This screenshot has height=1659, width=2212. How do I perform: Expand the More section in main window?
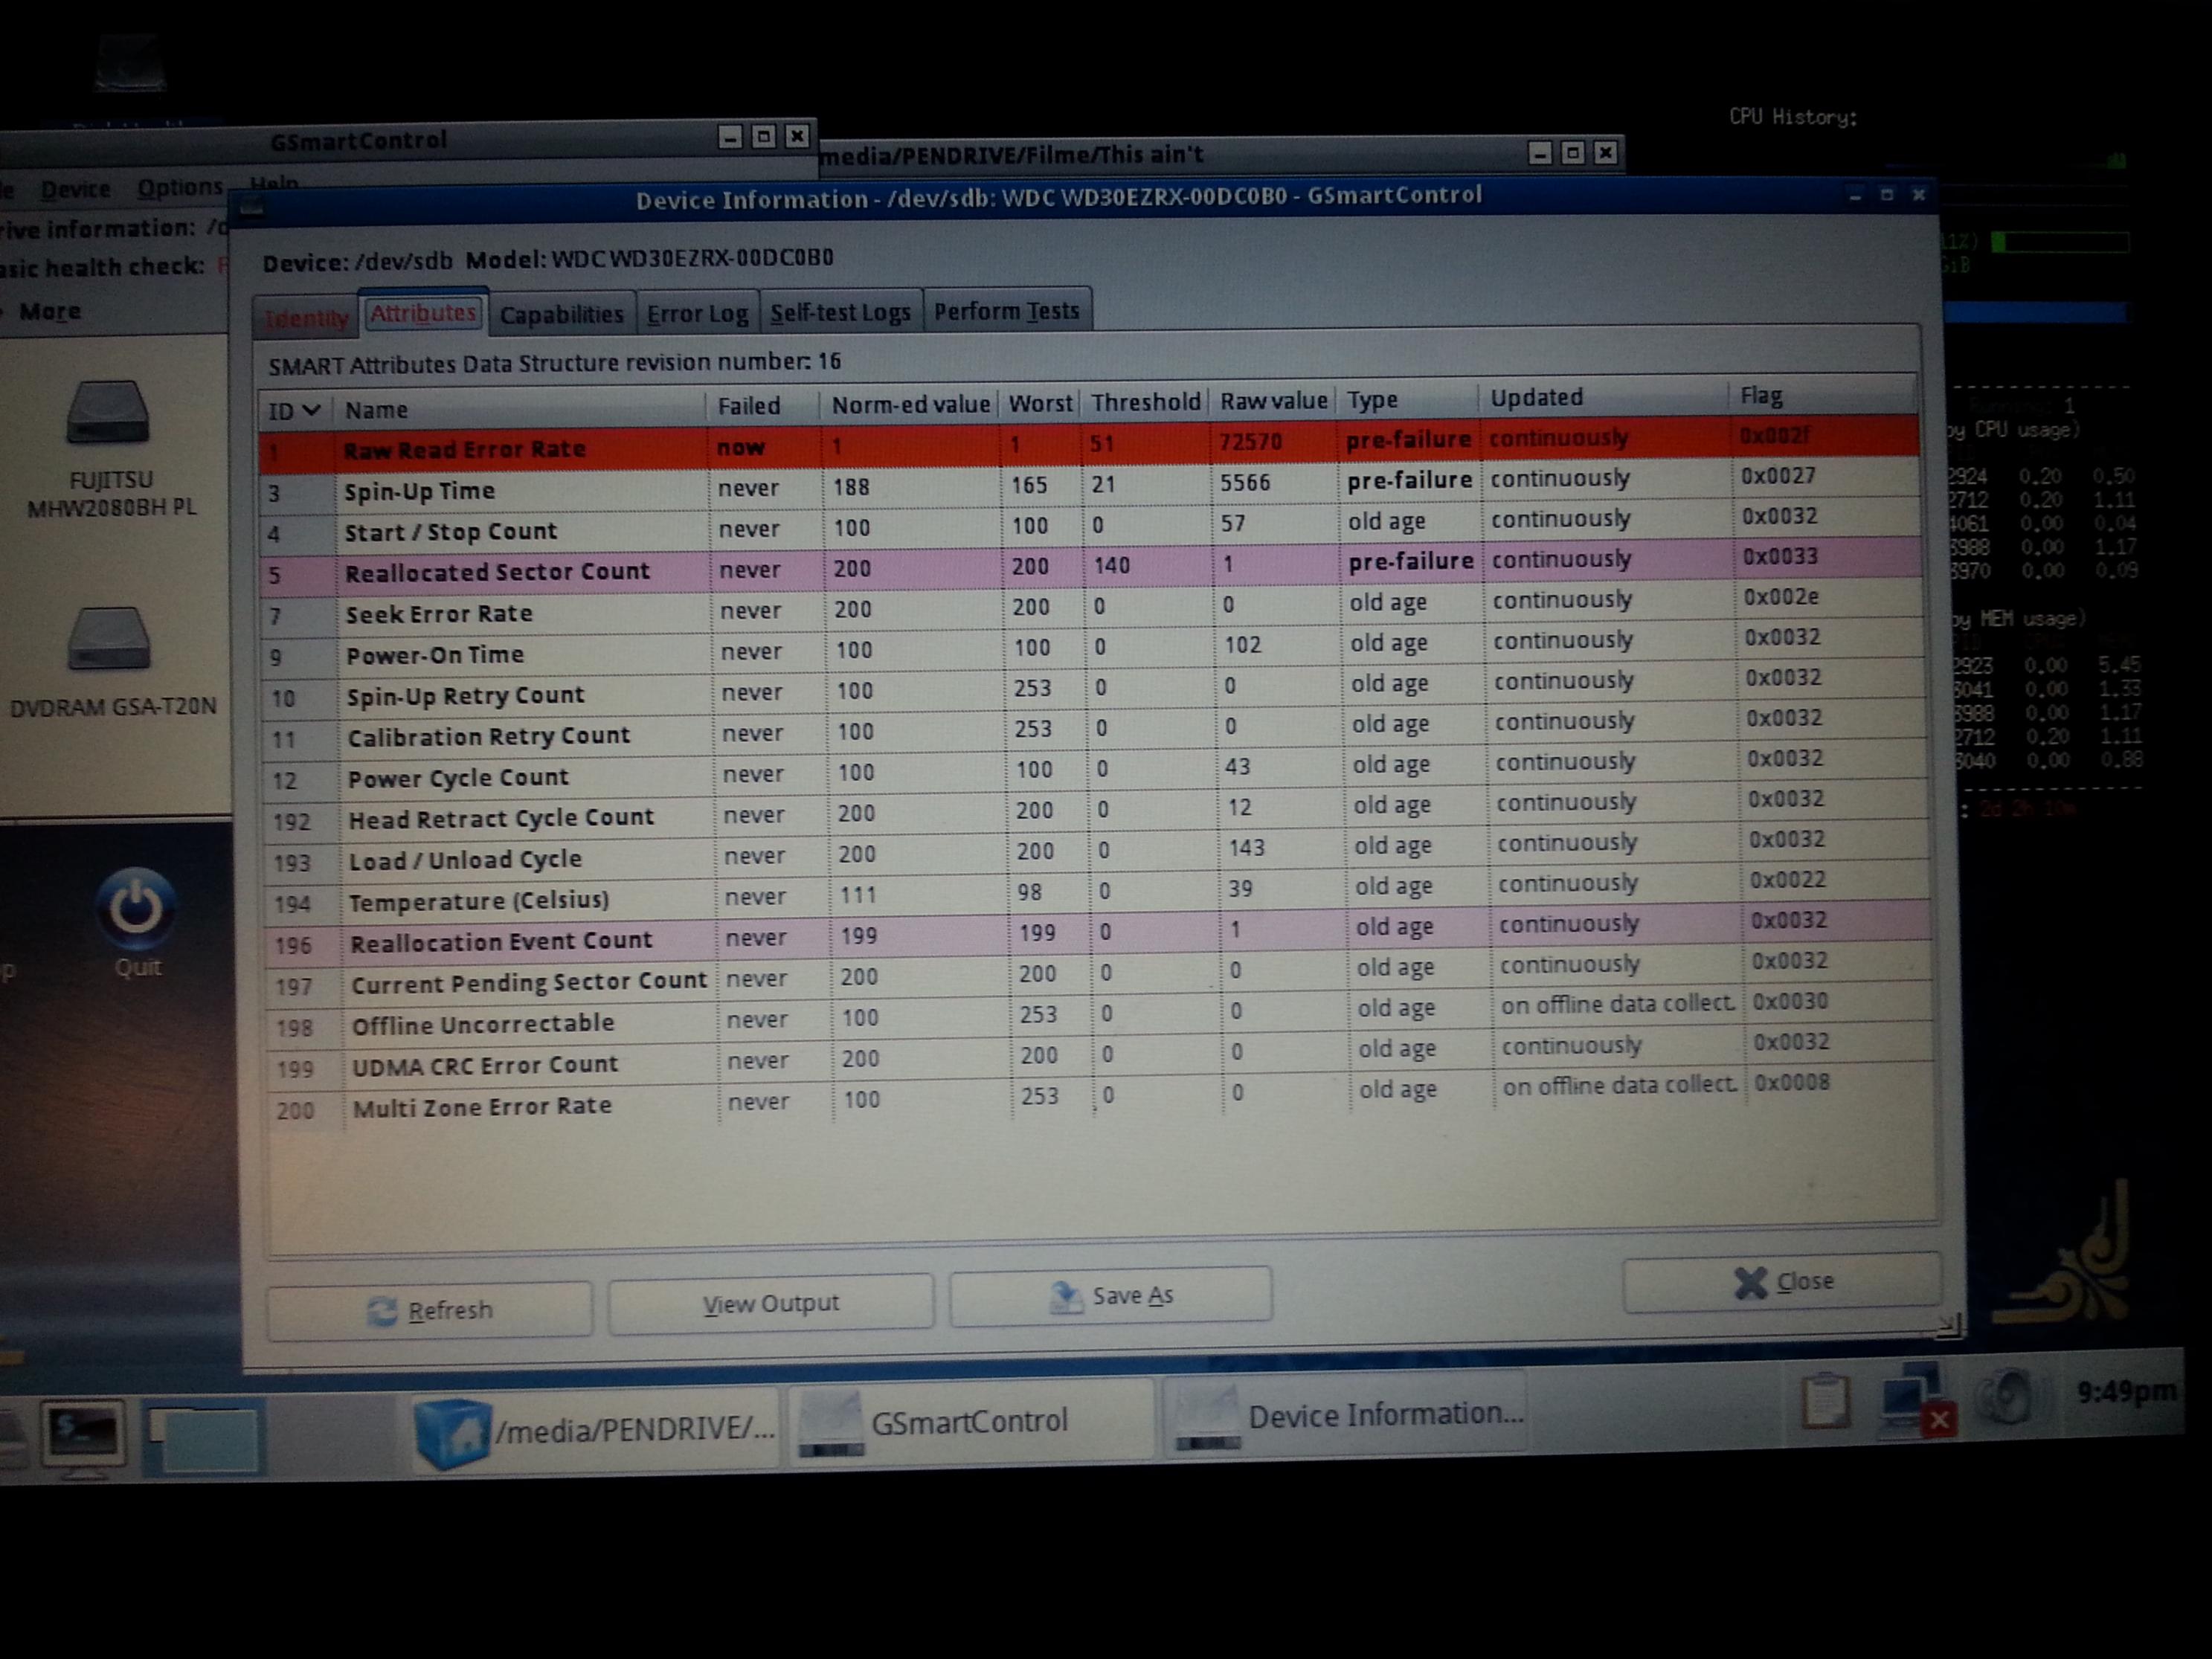tap(49, 312)
